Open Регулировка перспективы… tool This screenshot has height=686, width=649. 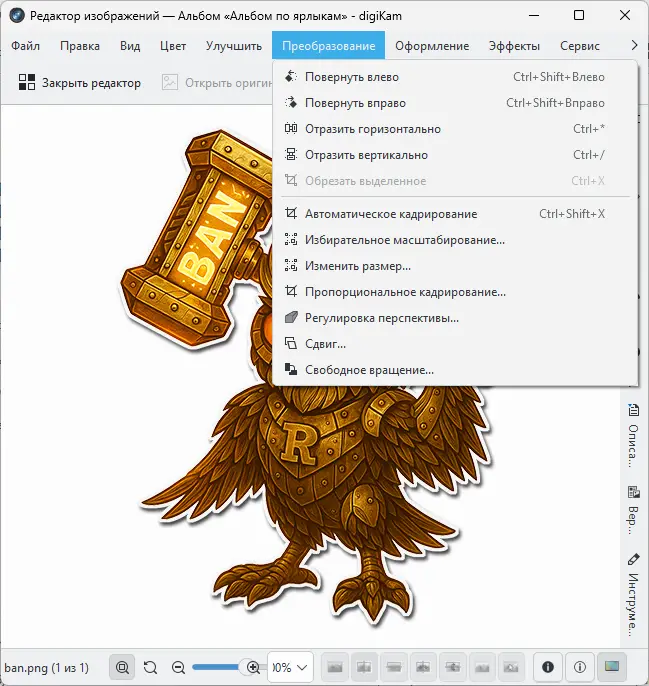click(x=455, y=318)
